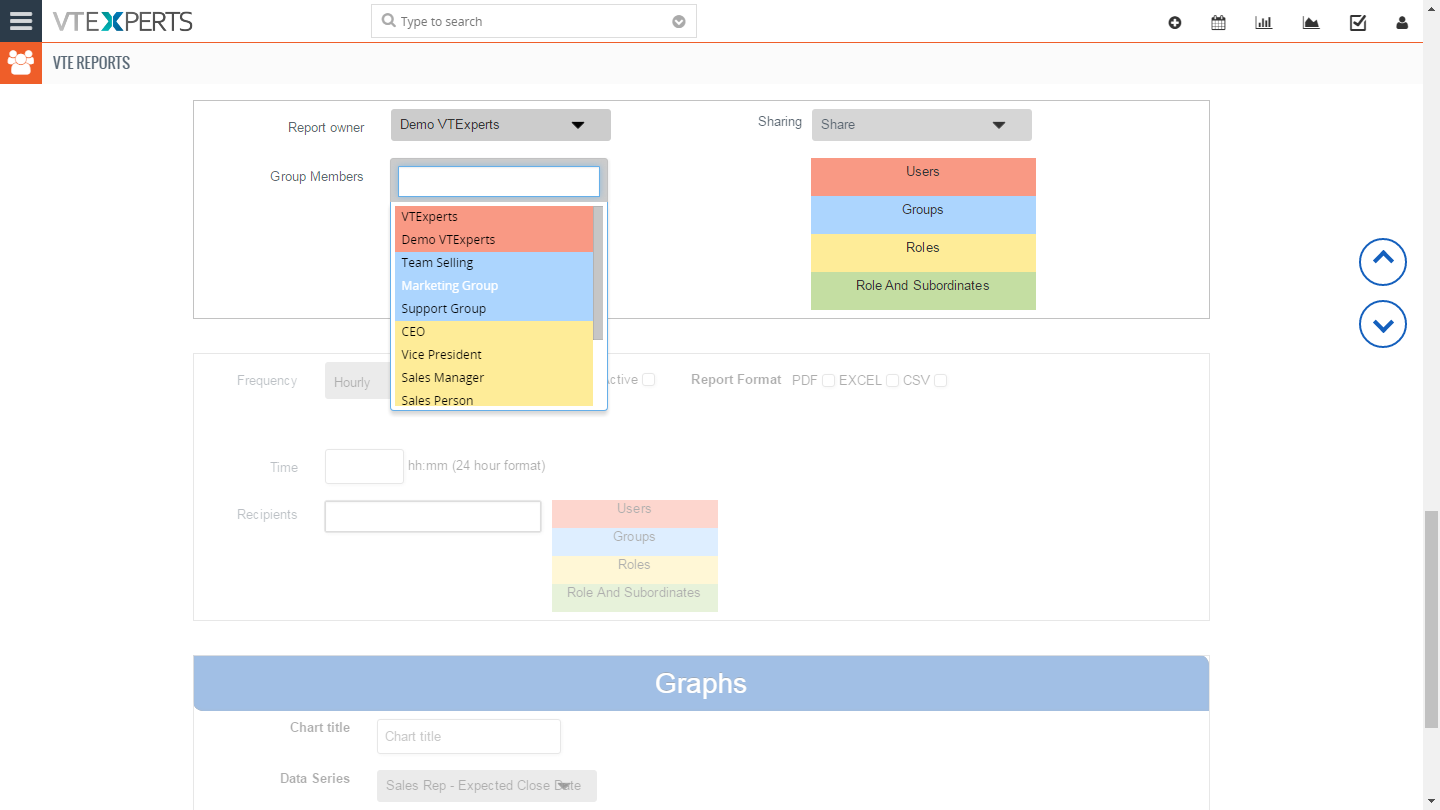Image resolution: width=1440 pixels, height=810 pixels.
Task: Focus the Group Members search field
Action: (499, 181)
